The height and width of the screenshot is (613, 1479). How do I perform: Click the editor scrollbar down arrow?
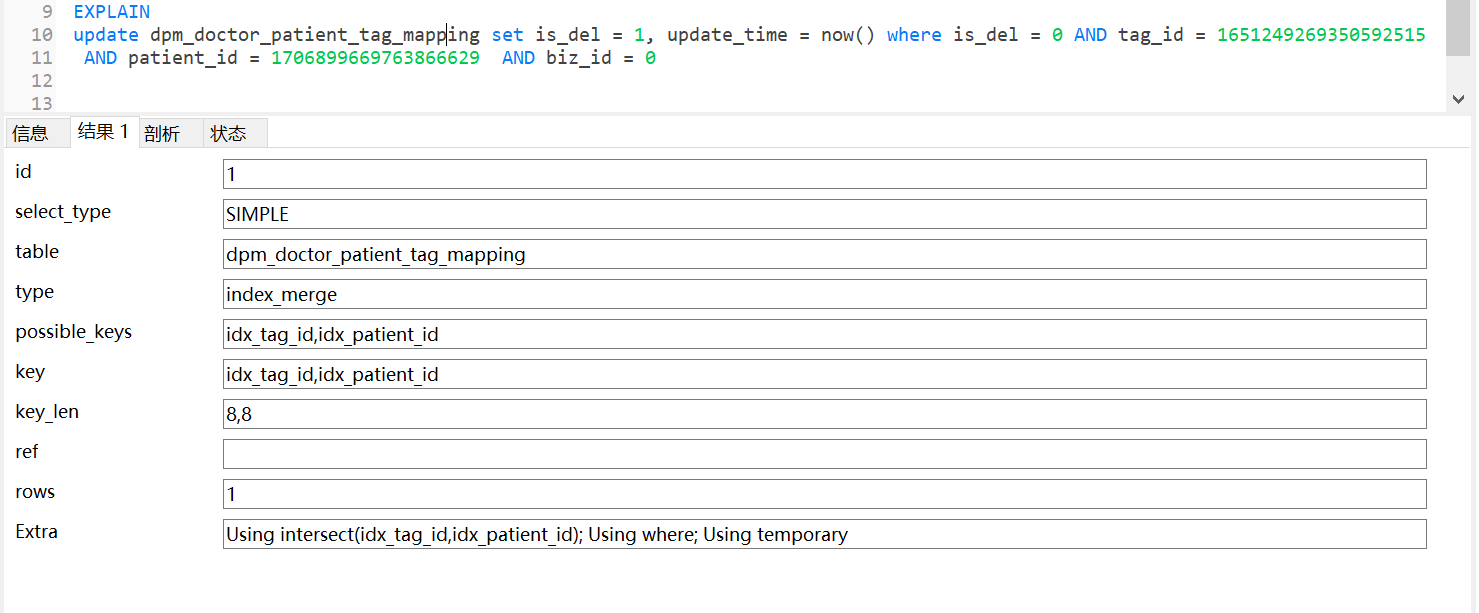[x=1458, y=99]
